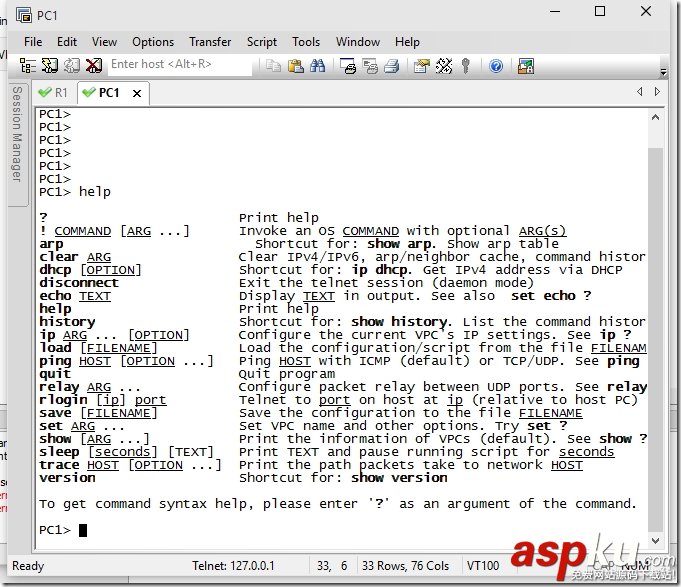The image size is (681, 587).
Task: Switch to the R1 session tab
Action: tap(53, 92)
